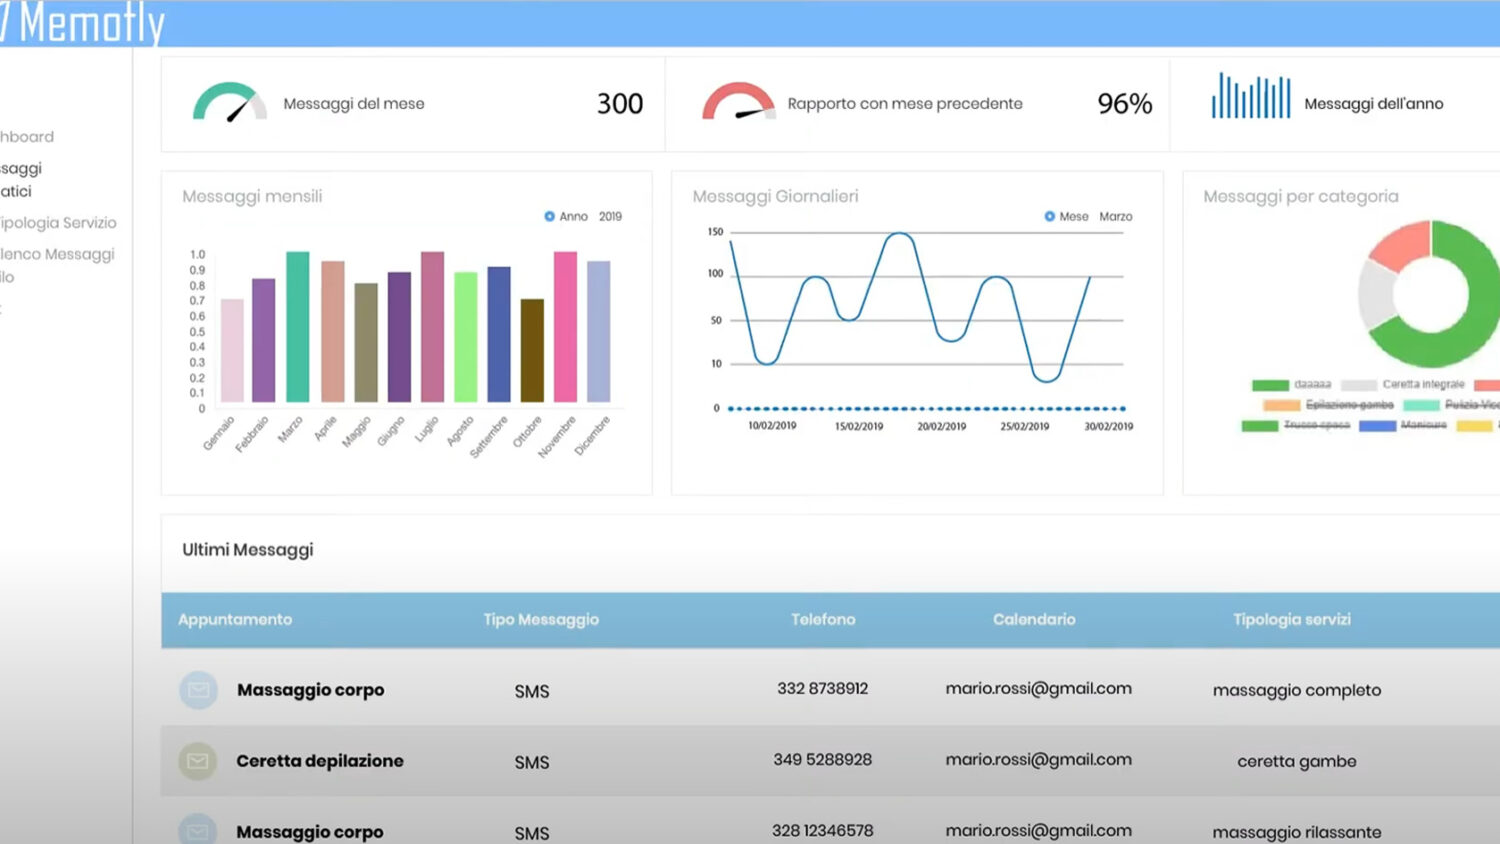The height and width of the screenshot is (844, 1500).
Task: Click the Telefono column header
Action: coord(823,620)
